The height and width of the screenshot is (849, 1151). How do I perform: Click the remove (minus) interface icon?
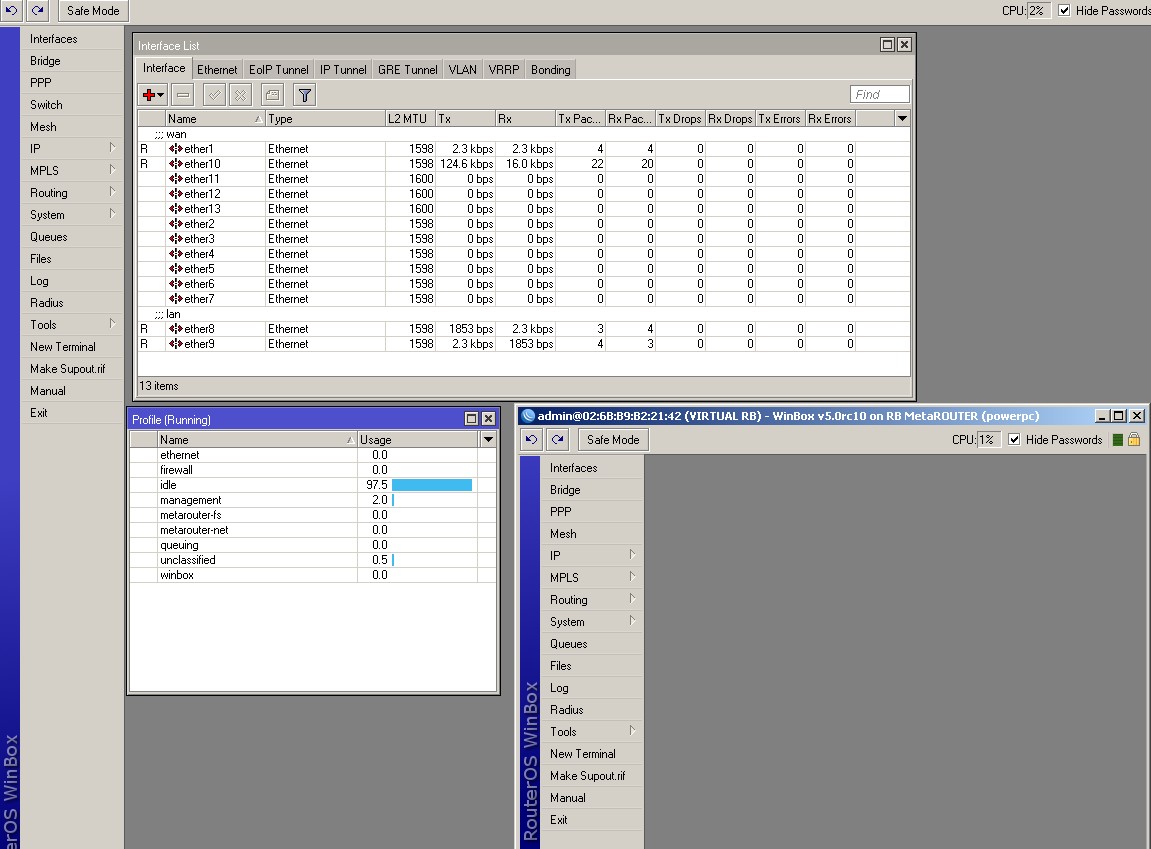184,95
